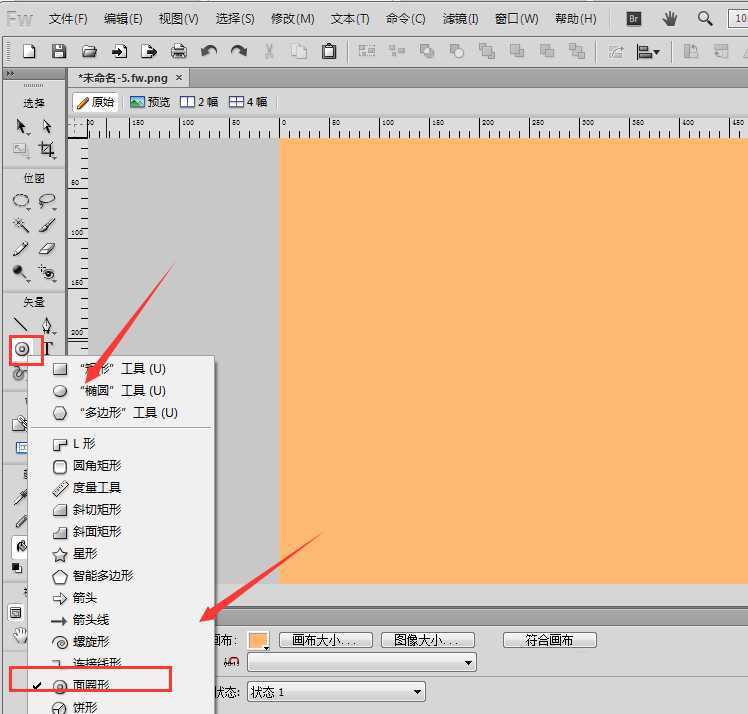
Task: Select the Pointer tool in tools panel
Action: click(21, 126)
